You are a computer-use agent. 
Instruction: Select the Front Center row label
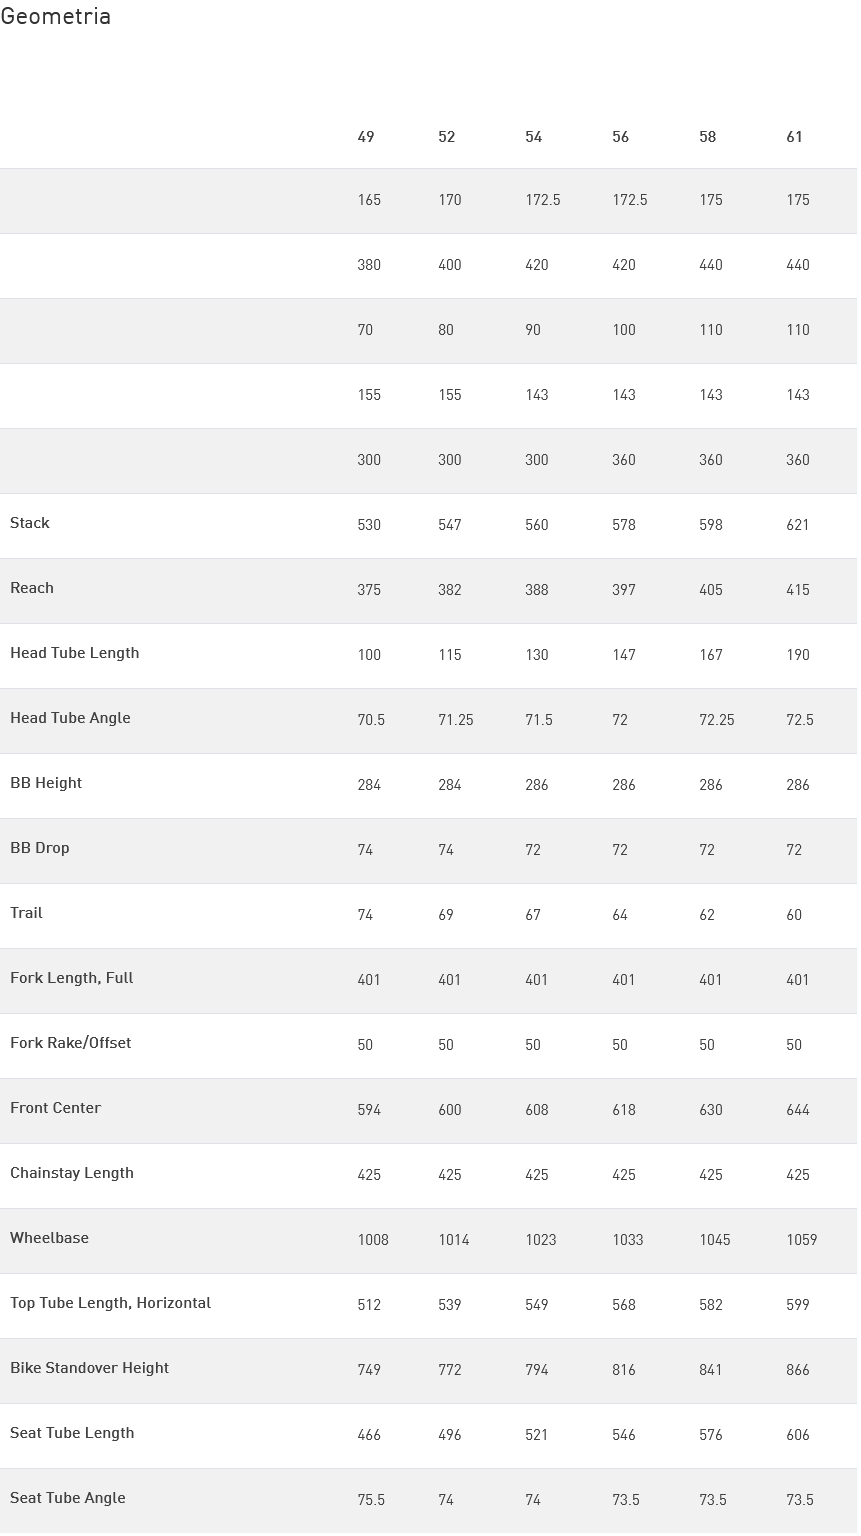click(56, 1108)
